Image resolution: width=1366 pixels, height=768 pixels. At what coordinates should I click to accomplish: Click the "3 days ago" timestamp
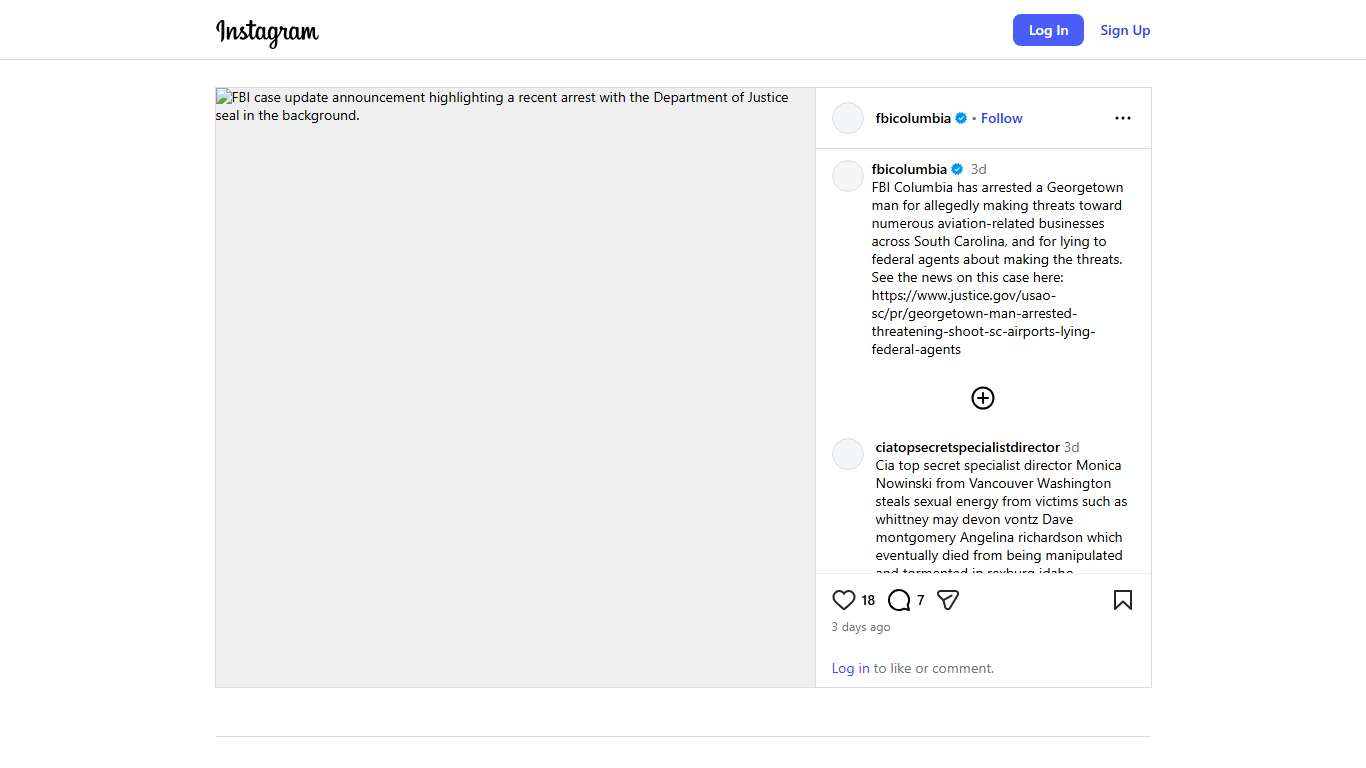860,627
